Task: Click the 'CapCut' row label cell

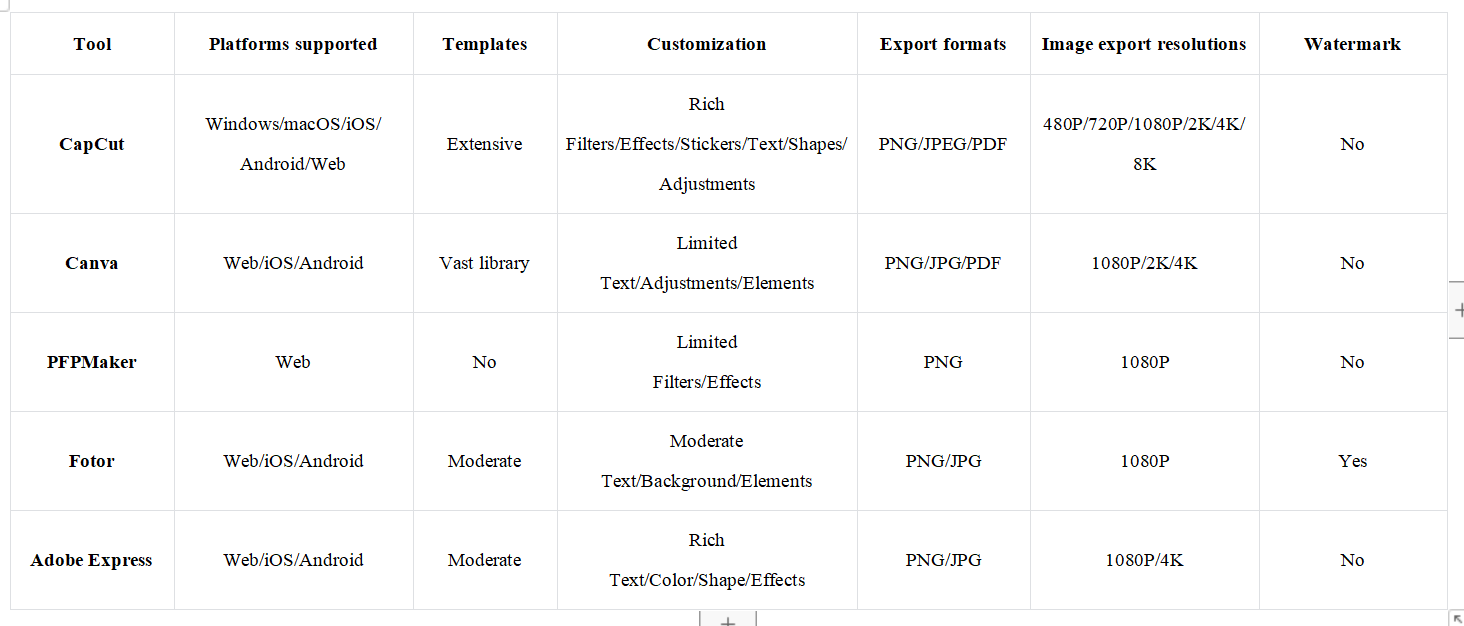Action: [92, 144]
